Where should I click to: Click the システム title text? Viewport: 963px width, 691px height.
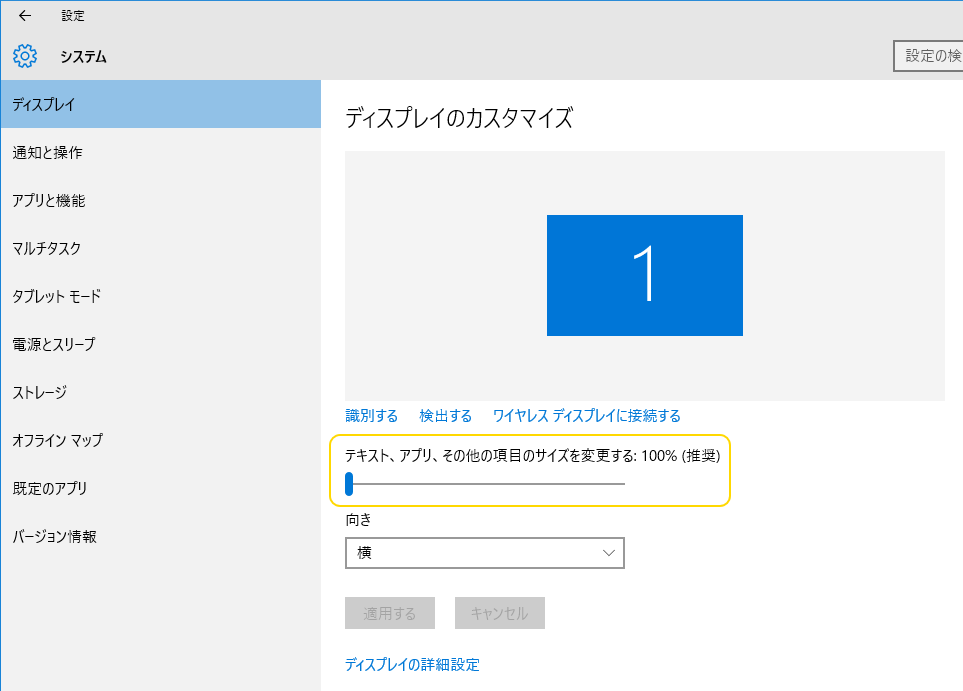click(x=84, y=57)
